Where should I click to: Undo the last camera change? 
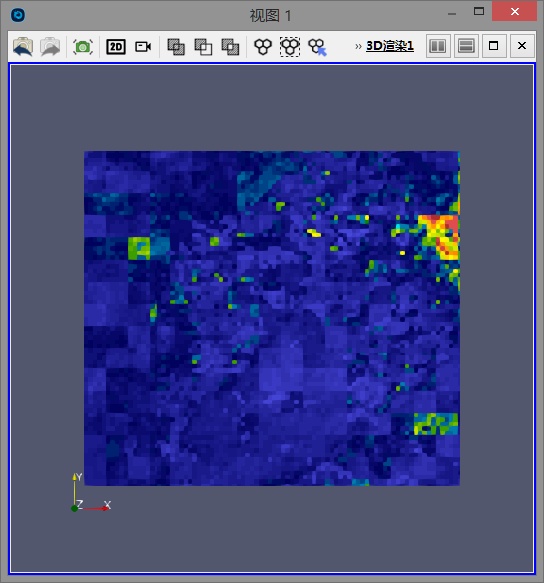pyautogui.click(x=23, y=46)
